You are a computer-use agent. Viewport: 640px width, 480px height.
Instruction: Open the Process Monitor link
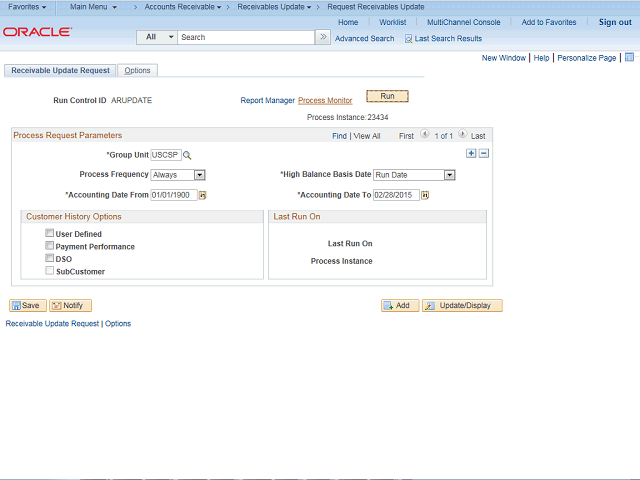point(325,100)
